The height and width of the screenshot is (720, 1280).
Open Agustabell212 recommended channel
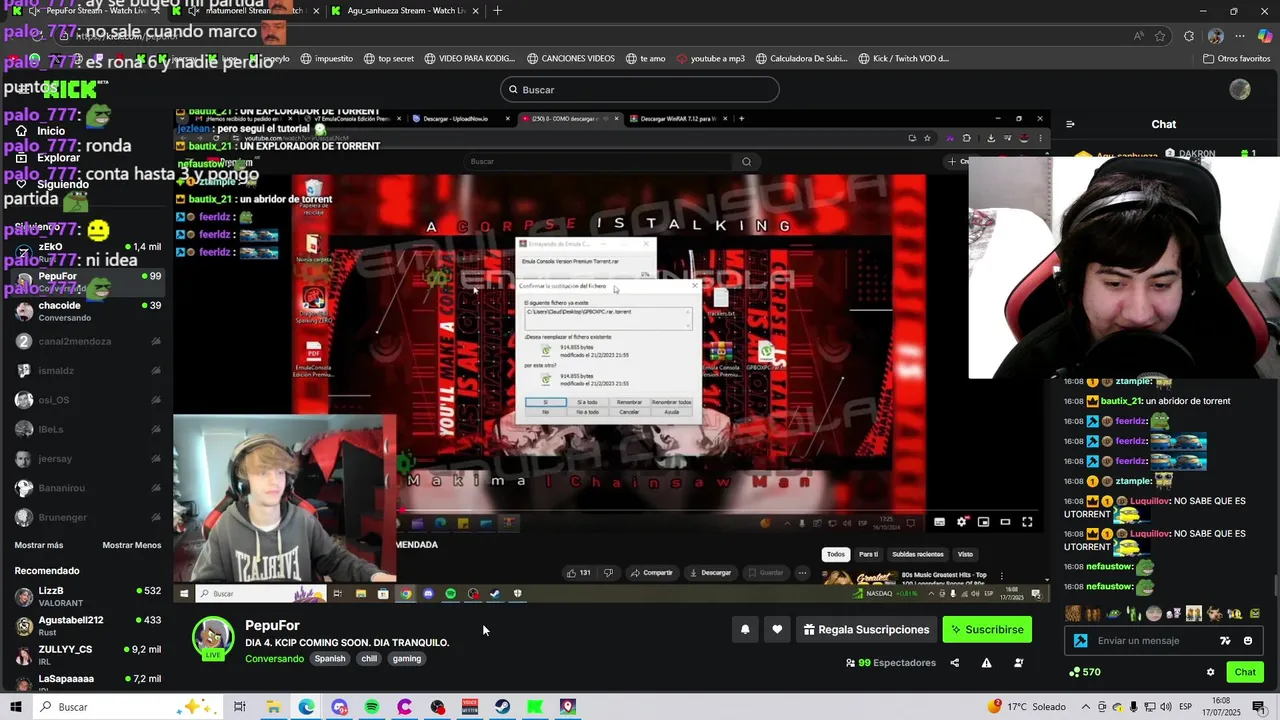point(87,626)
